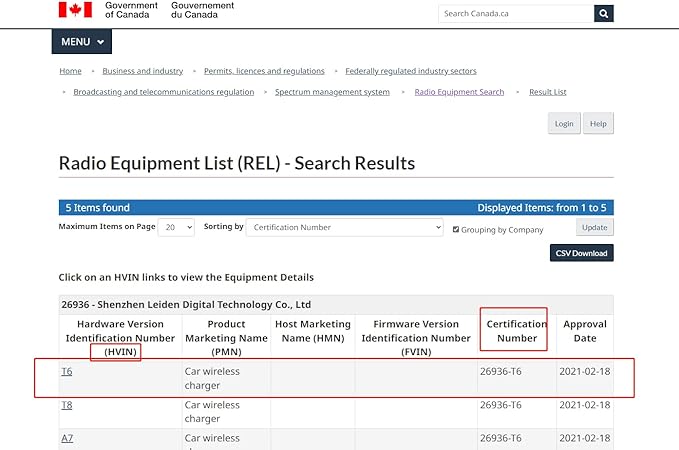Open Federally regulated industry sectors breadcrumb

pyautogui.click(x=410, y=71)
